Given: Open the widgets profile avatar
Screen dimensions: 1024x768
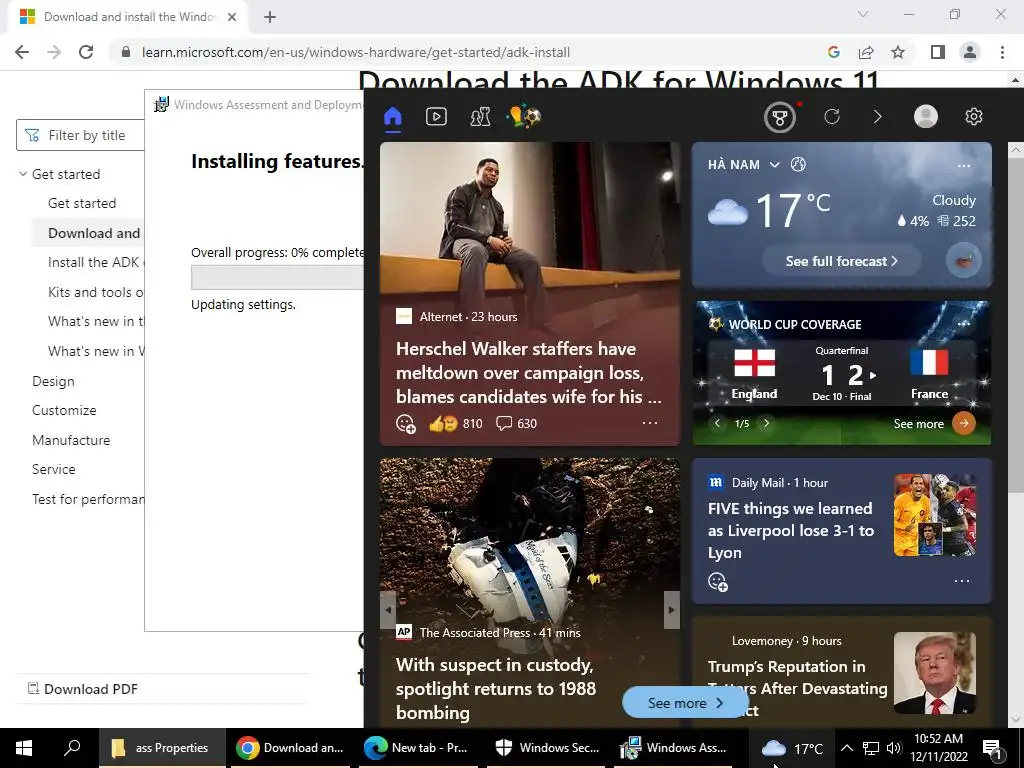Looking at the screenshot, I should tap(925, 117).
